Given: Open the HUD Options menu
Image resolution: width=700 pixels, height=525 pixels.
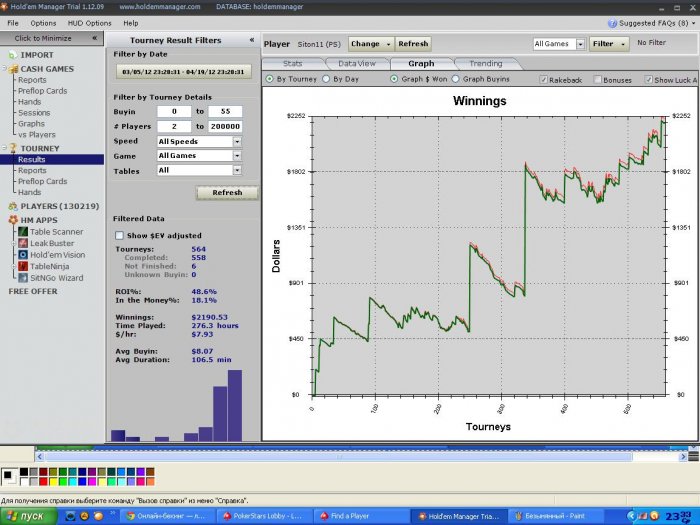Looking at the screenshot, I should pos(90,22).
